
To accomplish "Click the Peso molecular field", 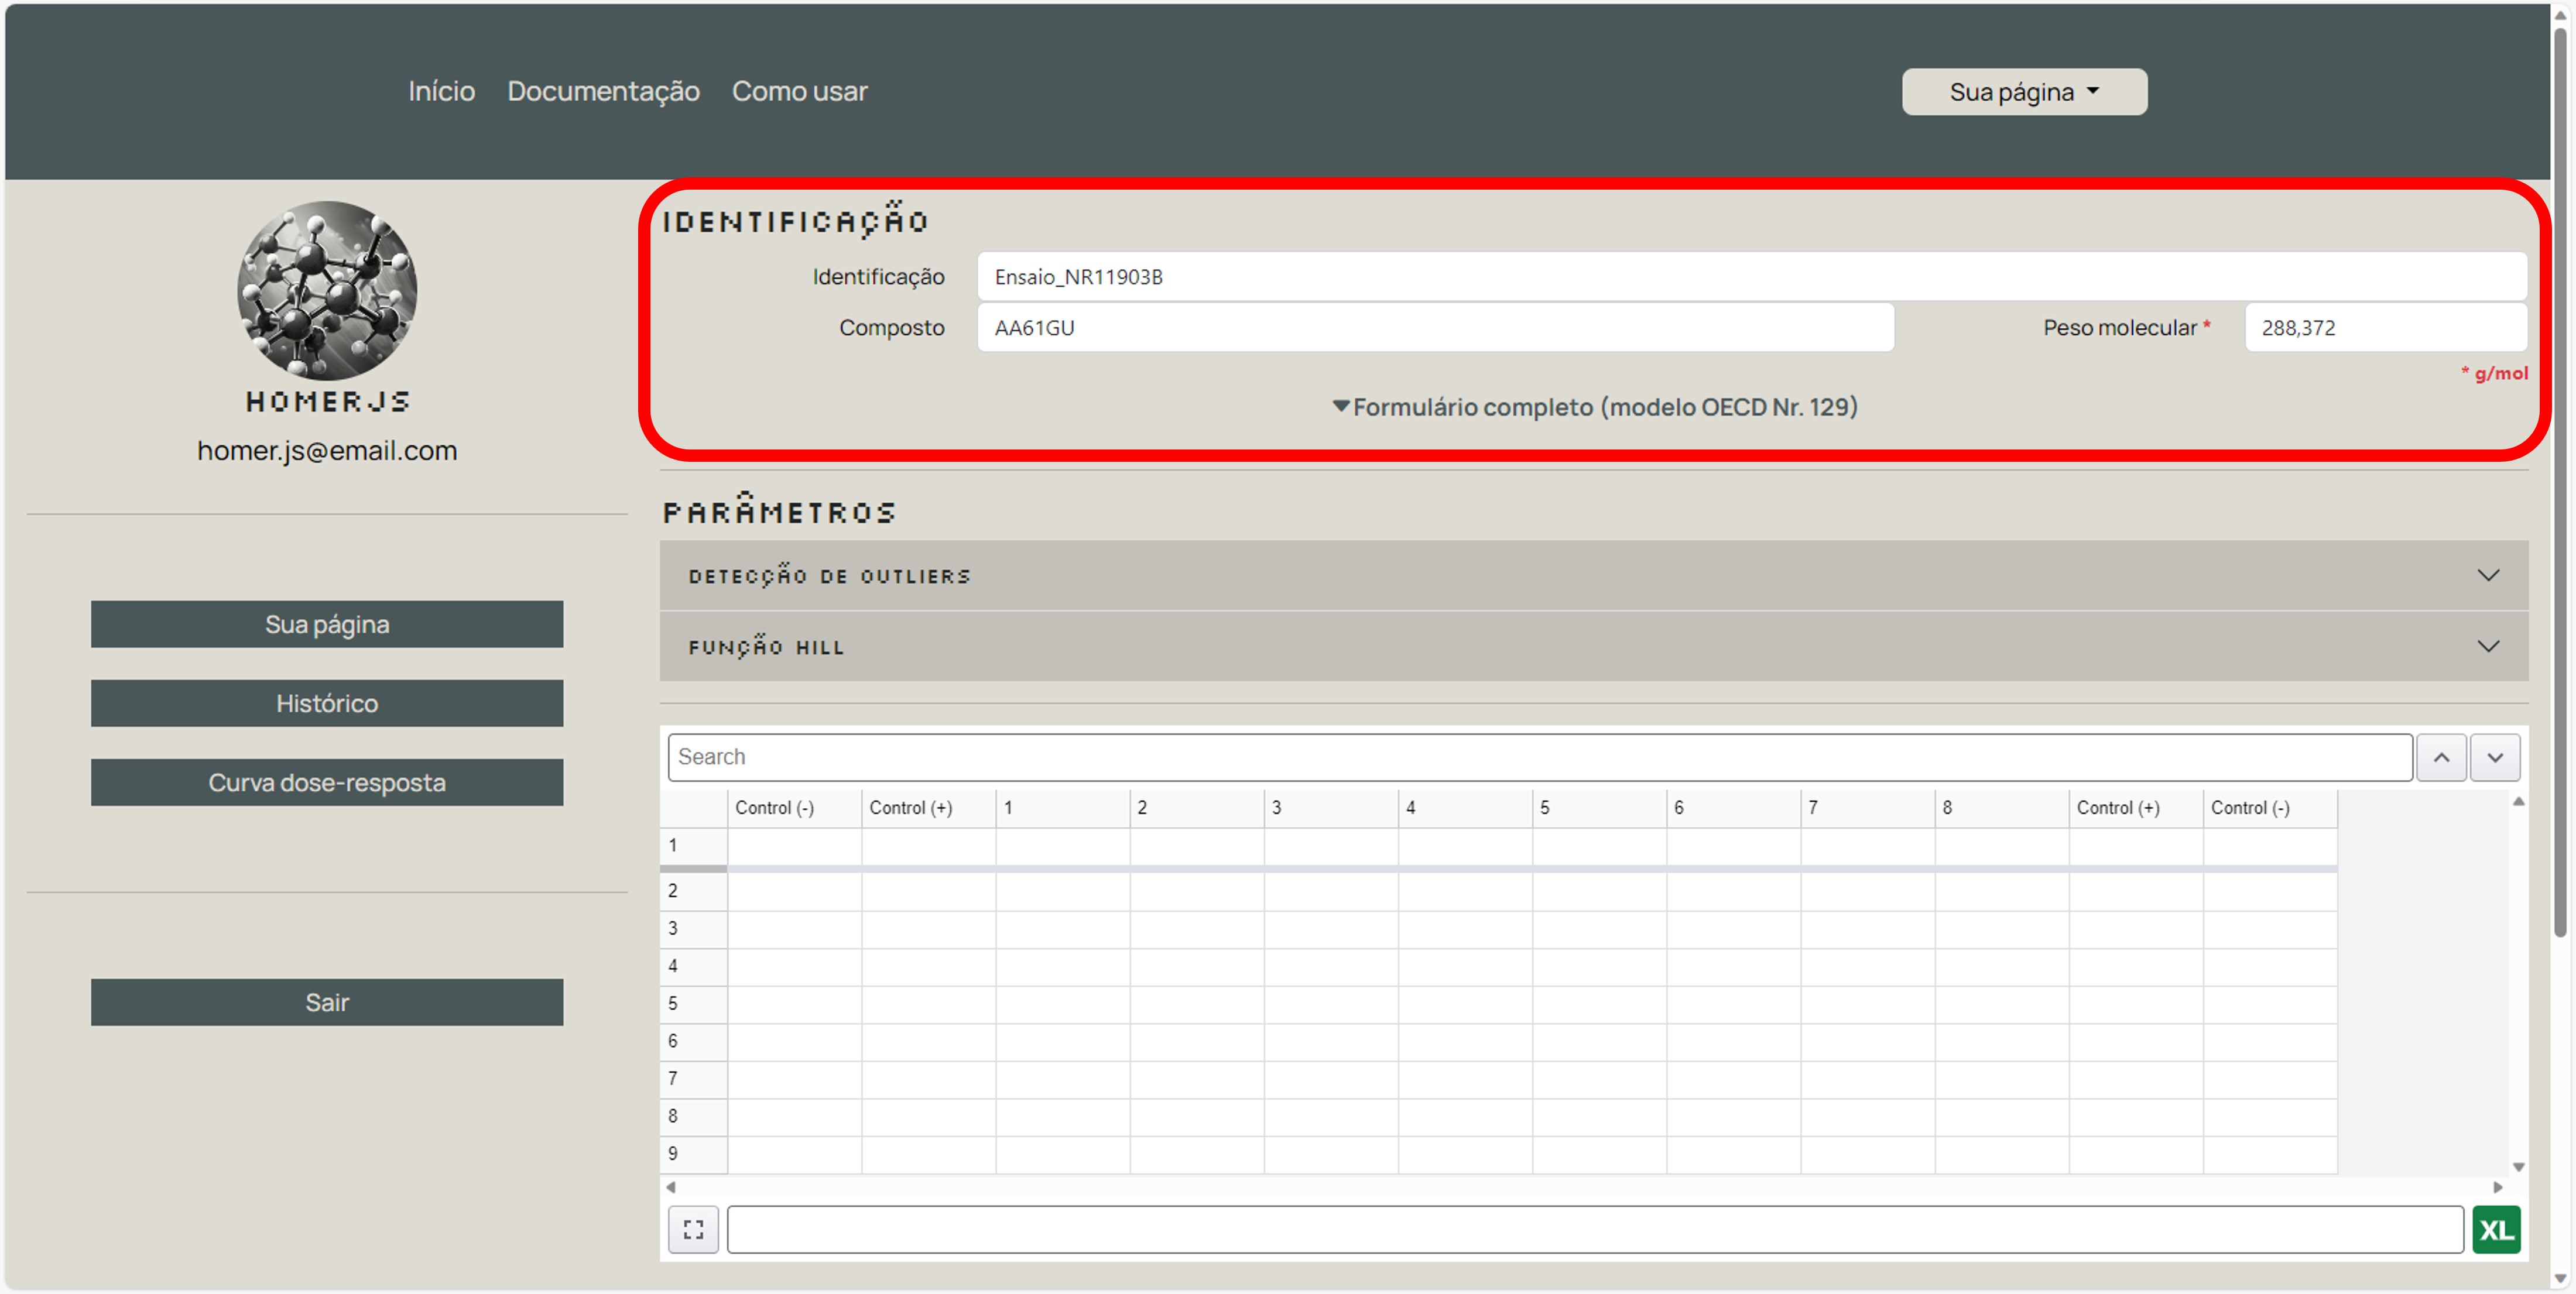I will (2386, 328).
